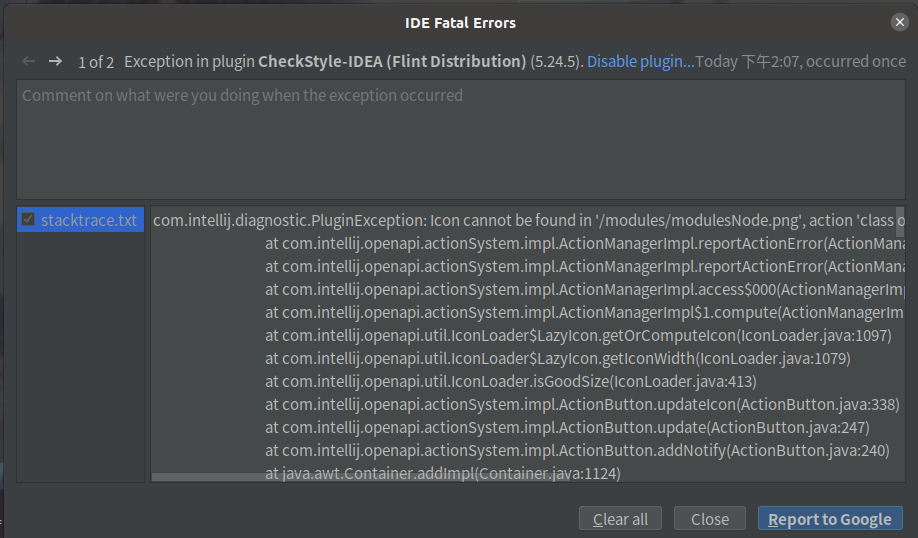Click the ActionButton.update(ActionButton.java:247) line
918x538 pixels.
[567, 427]
